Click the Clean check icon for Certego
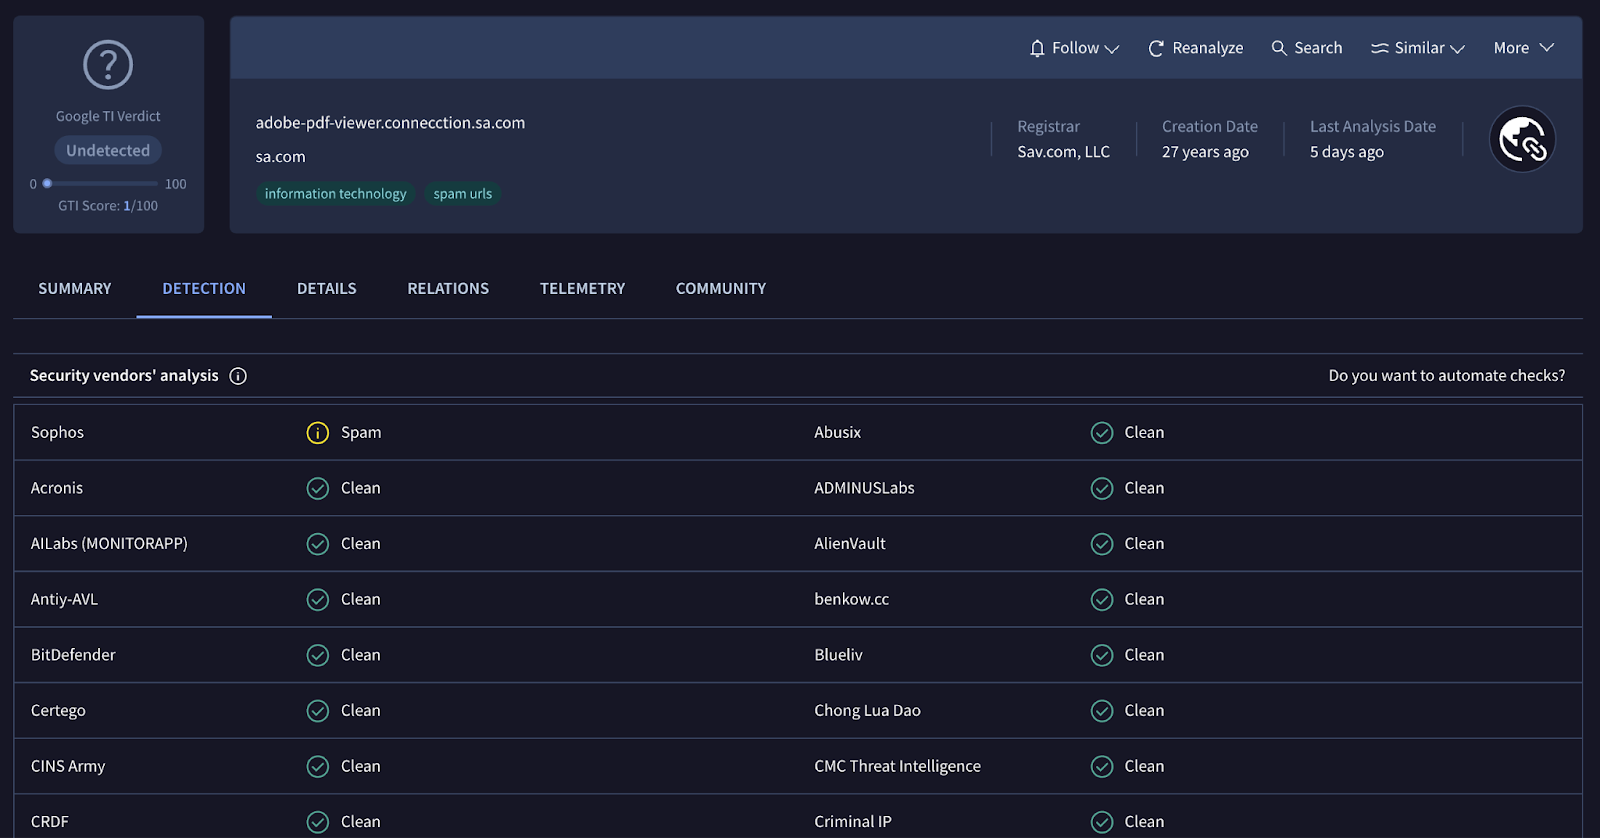 317,711
